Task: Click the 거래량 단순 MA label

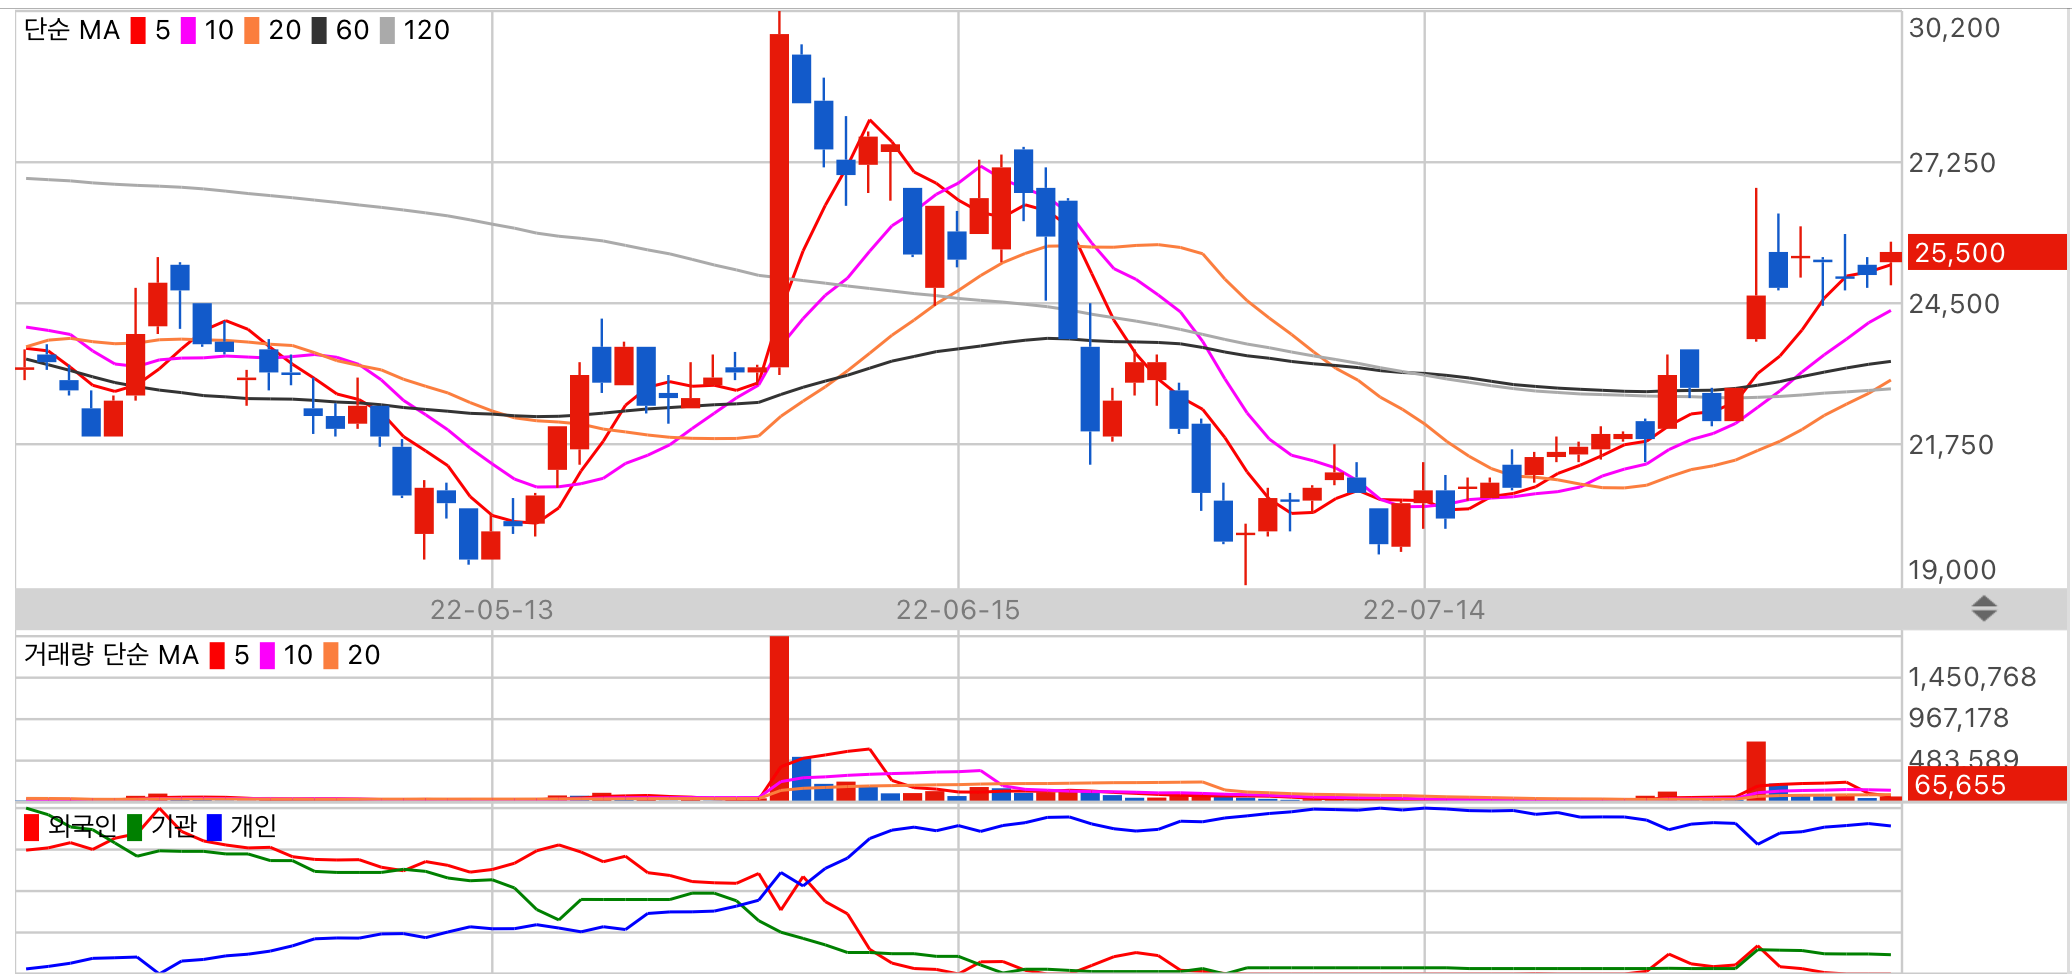Action: 111,655
